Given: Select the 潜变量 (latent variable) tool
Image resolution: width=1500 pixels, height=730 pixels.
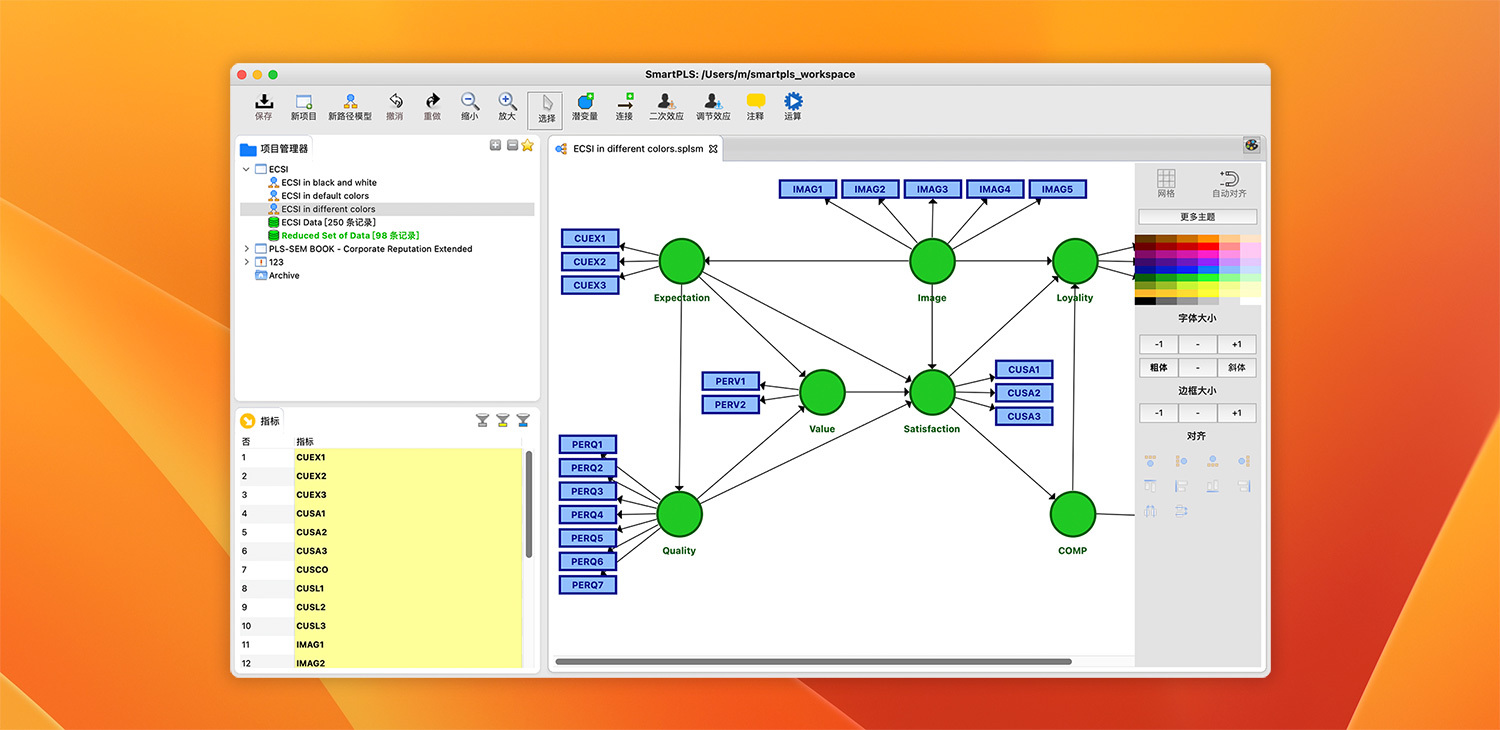Looking at the screenshot, I should pos(585,105).
